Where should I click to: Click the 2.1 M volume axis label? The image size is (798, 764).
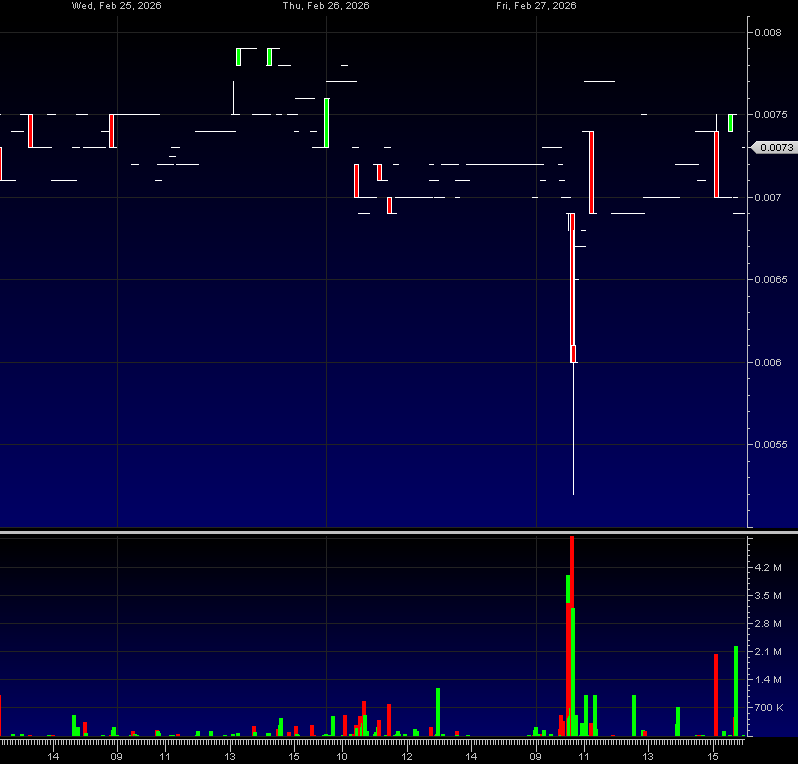[768, 652]
